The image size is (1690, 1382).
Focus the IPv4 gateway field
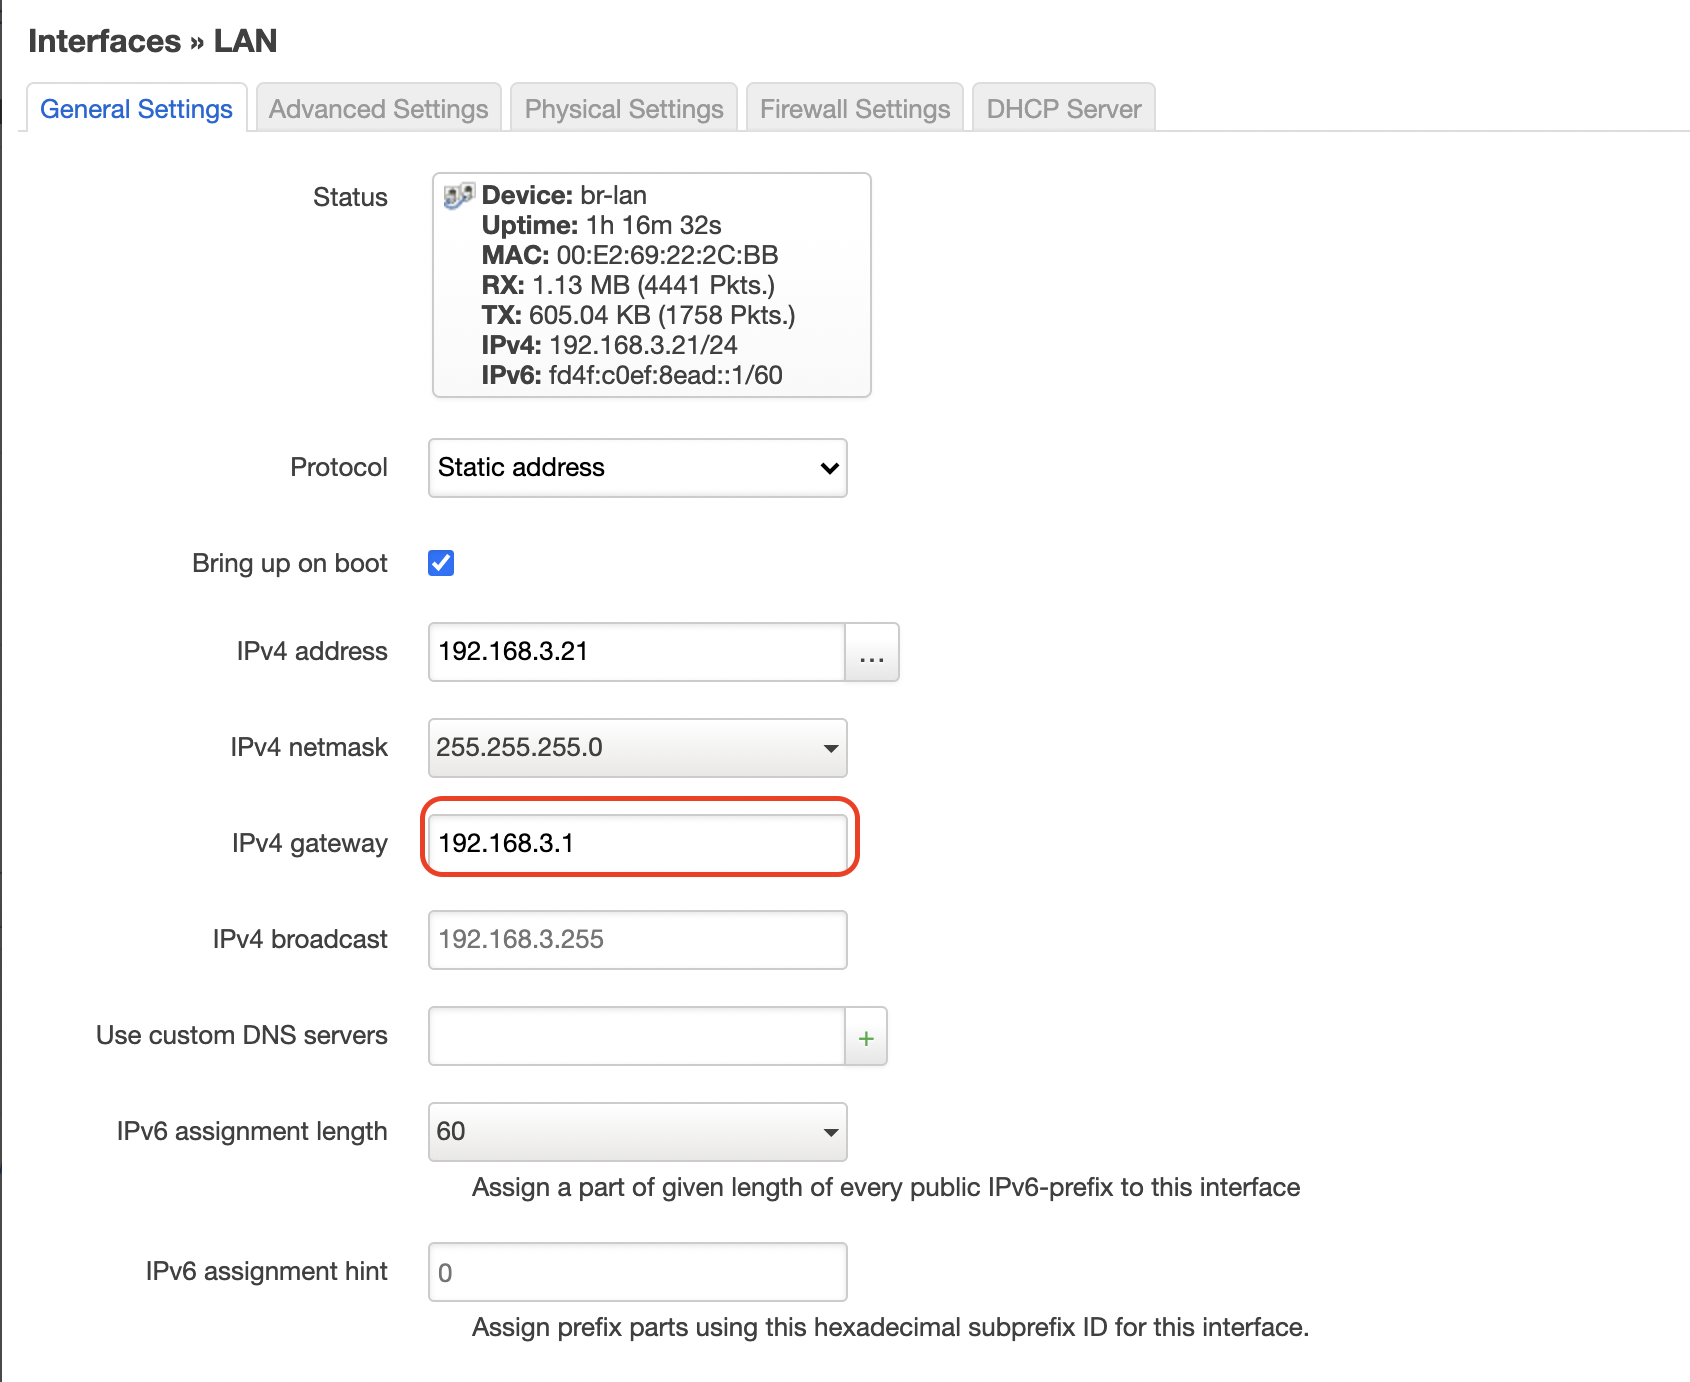tap(638, 843)
